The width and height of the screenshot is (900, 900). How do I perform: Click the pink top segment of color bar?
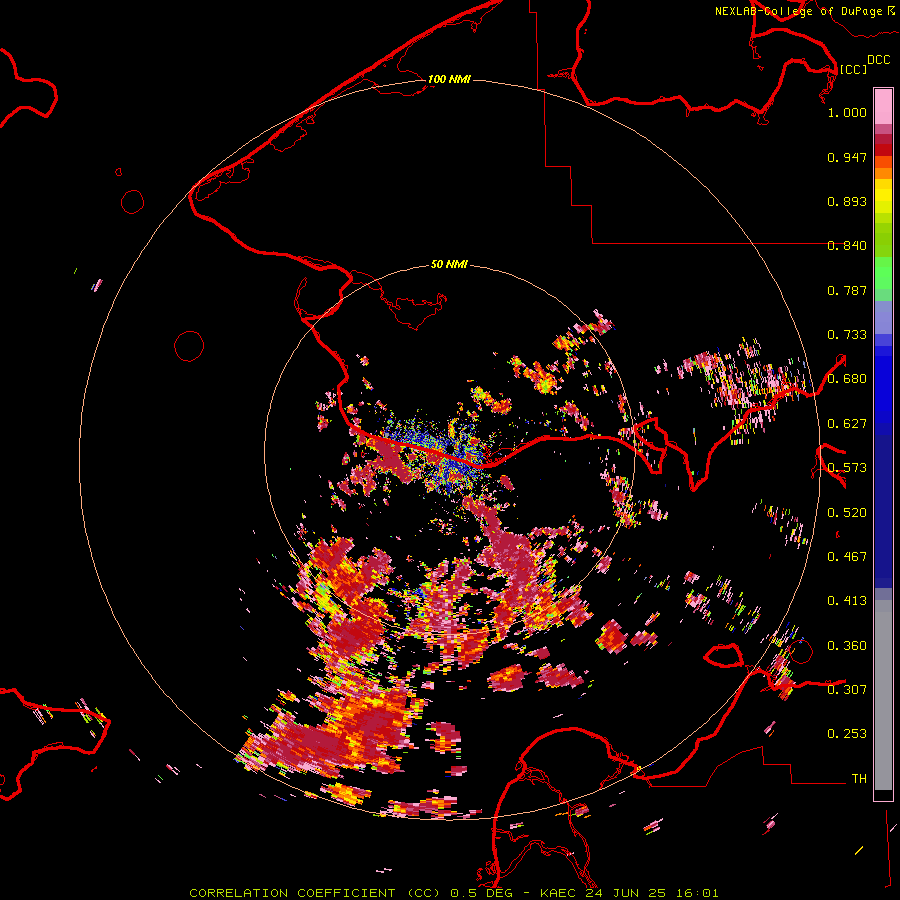point(883,106)
